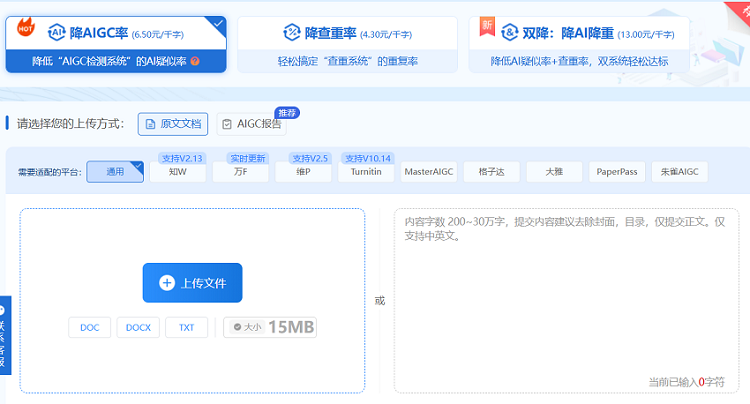
Task: Click the TXT file format tag
Action: tap(187, 328)
